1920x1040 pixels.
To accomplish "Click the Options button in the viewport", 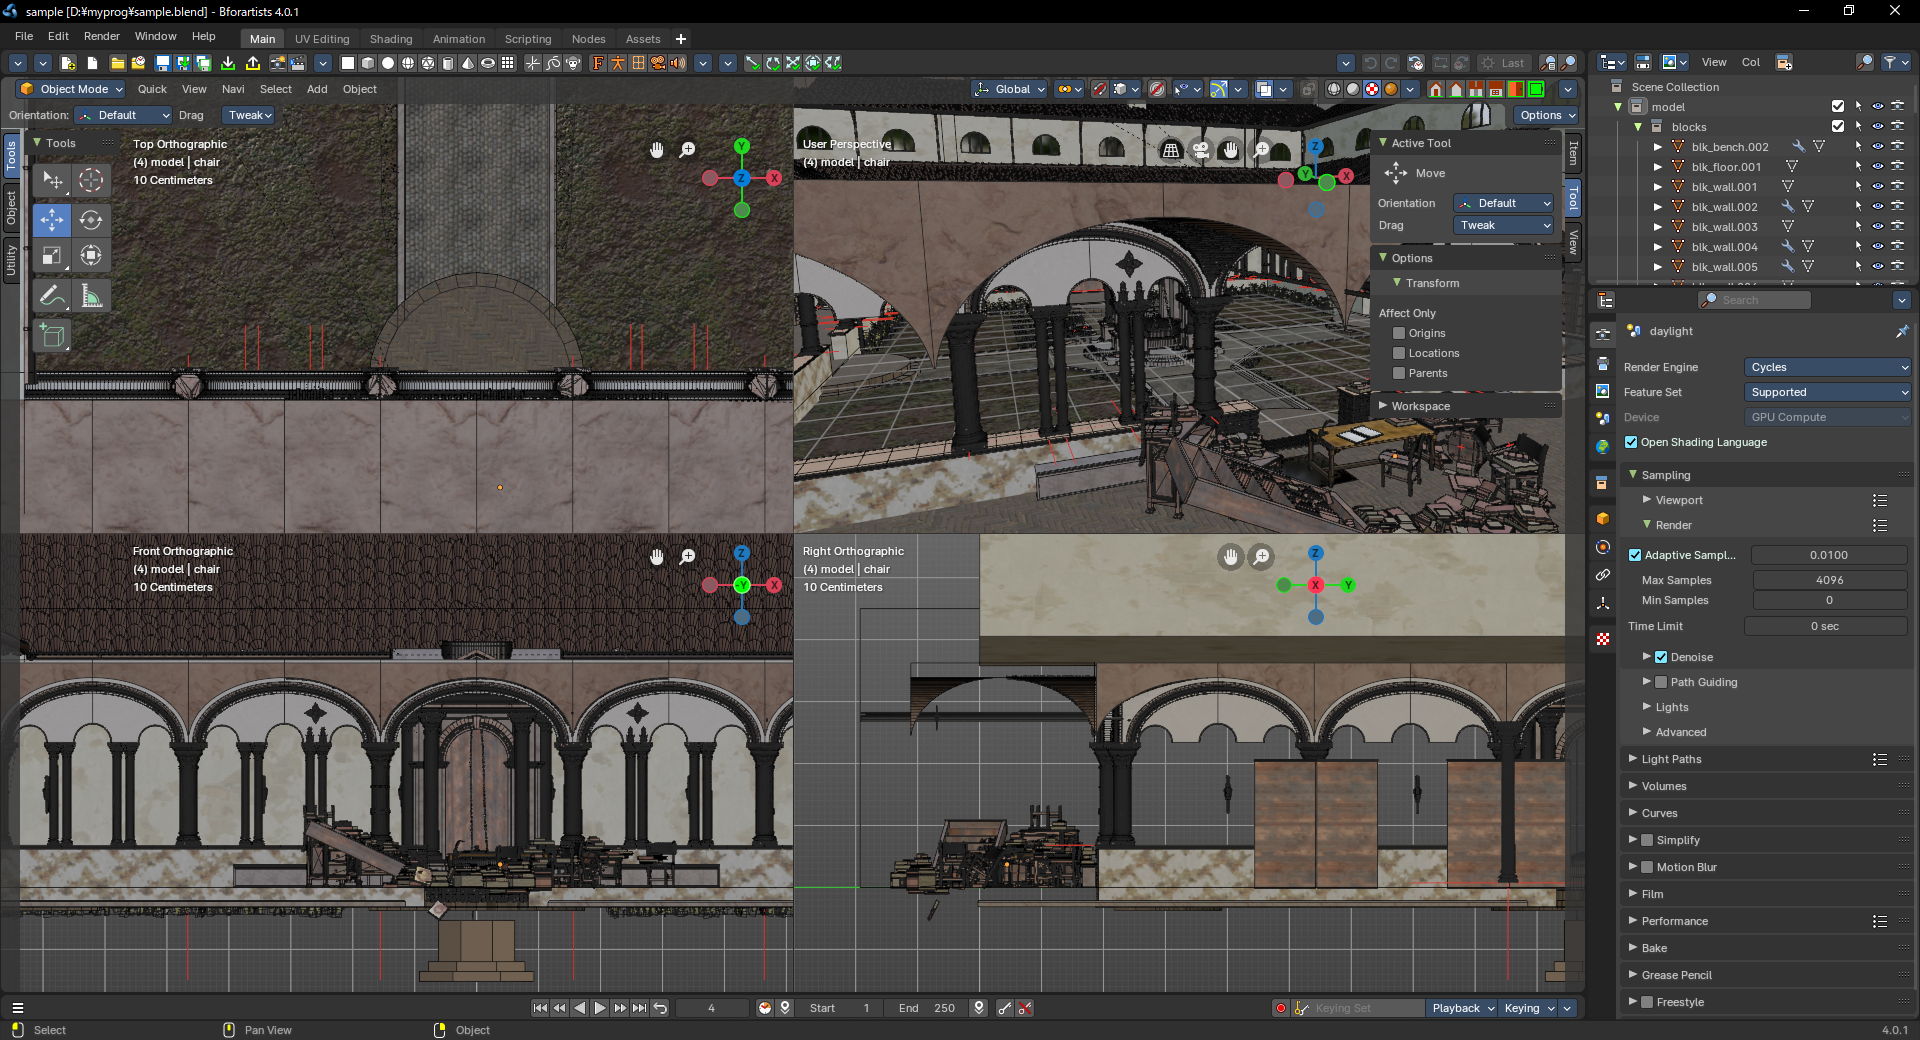I will (x=1546, y=115).
